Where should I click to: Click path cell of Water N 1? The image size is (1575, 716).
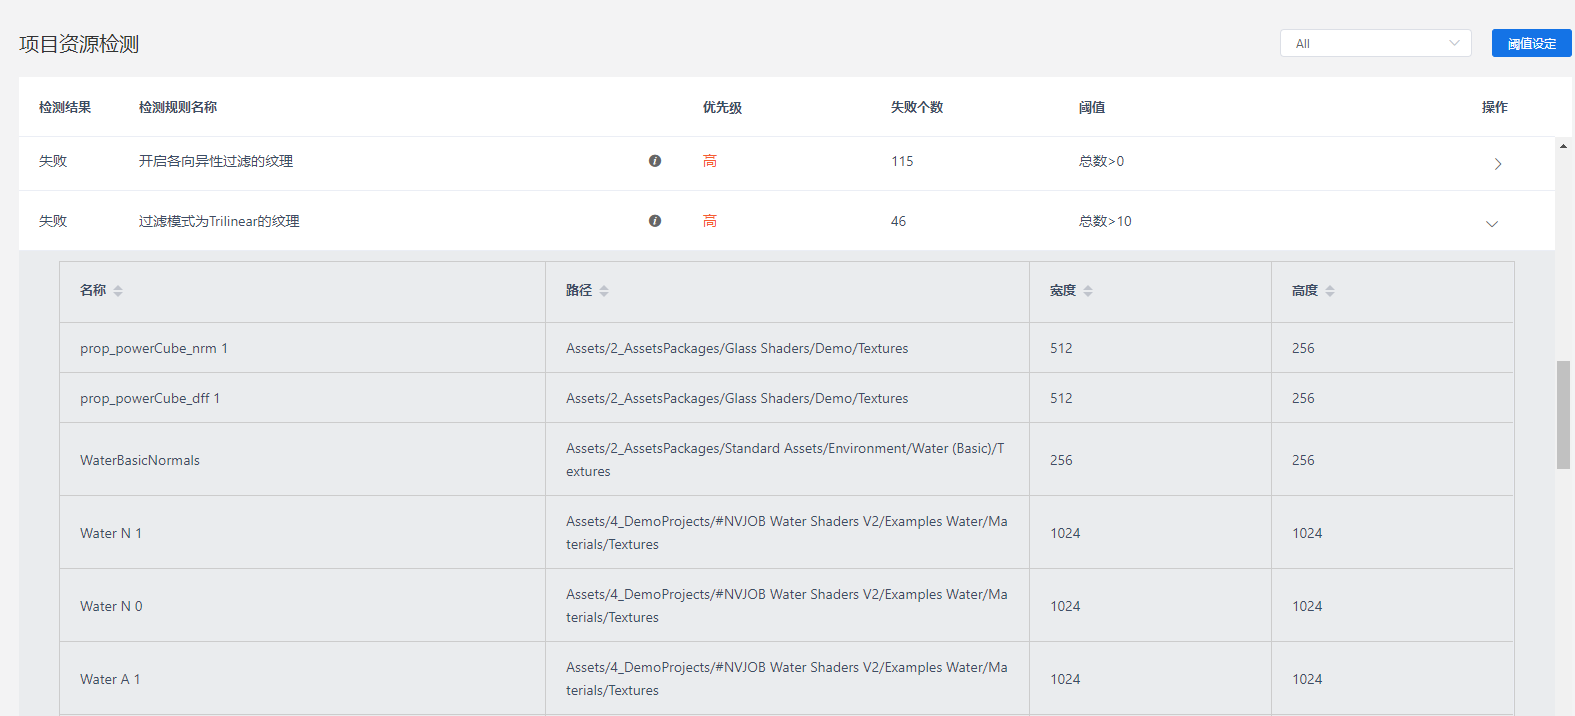click(787, 533)
